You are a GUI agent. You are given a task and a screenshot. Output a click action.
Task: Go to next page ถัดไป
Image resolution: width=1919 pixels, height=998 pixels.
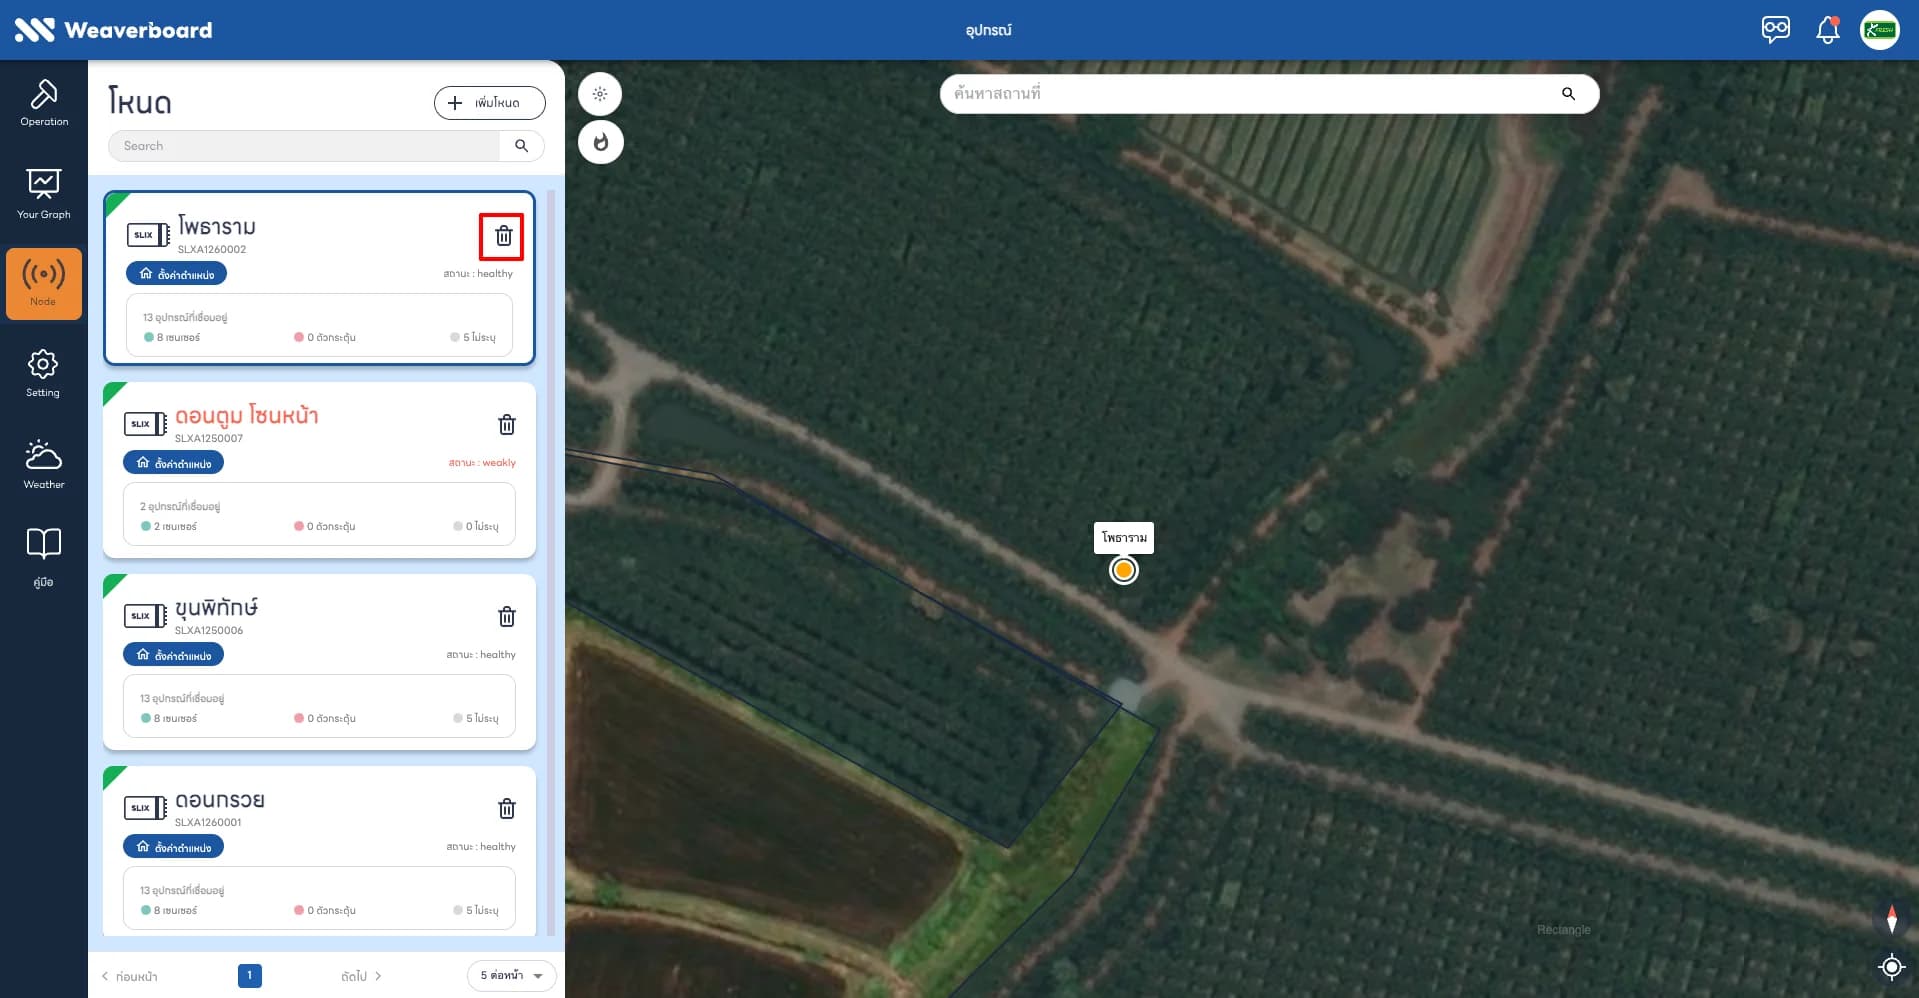click(x=361, y=977)
